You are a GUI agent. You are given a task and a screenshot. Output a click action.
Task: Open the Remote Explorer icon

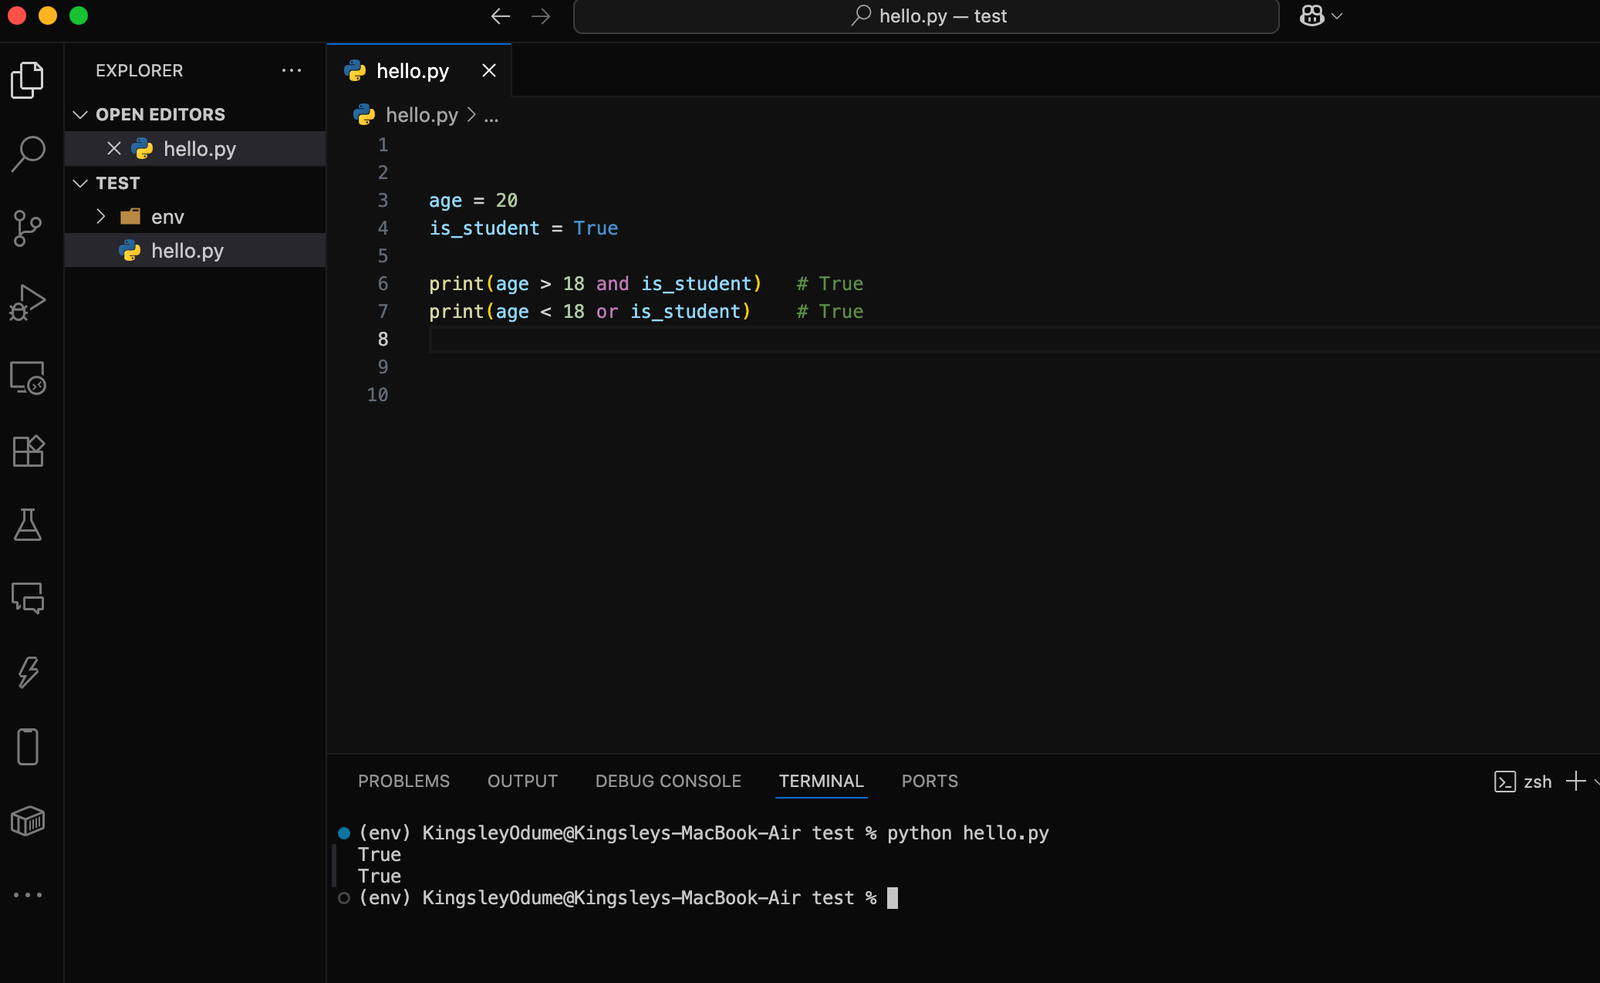27,378
